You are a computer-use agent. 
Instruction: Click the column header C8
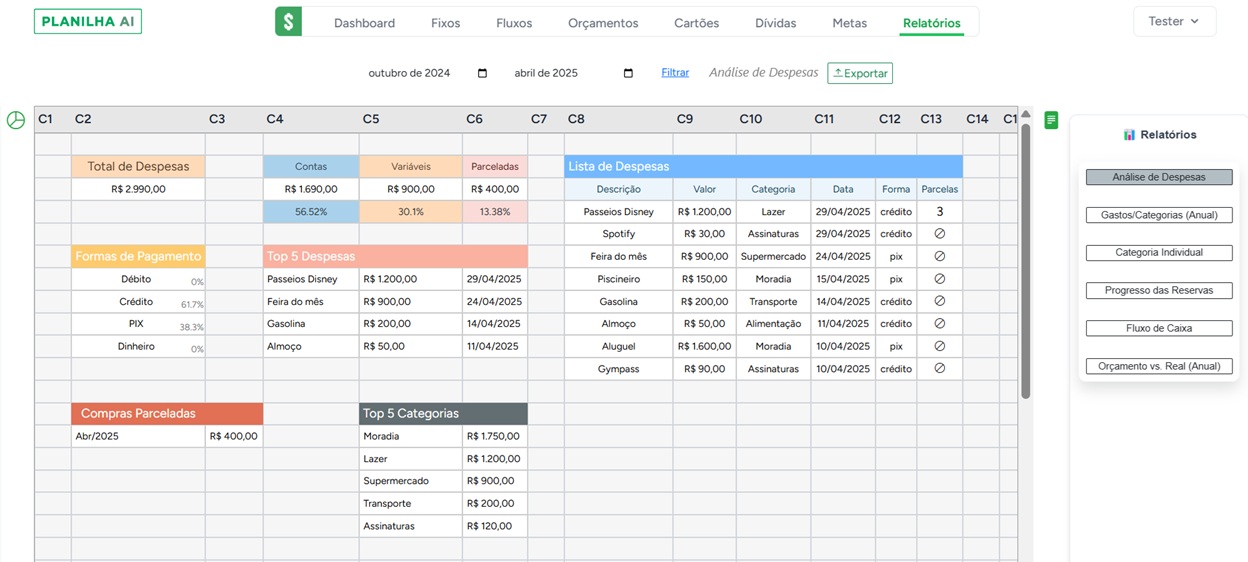click(x=618, y=119)
